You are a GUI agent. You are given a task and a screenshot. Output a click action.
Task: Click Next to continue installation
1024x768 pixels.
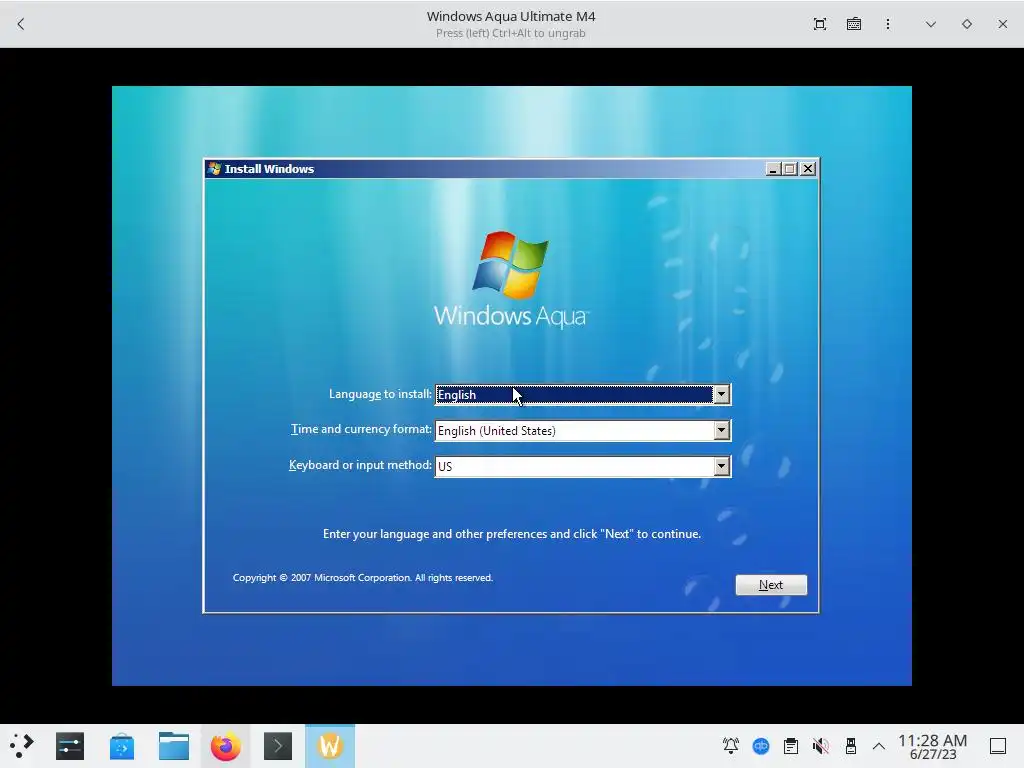coord(771,585)
